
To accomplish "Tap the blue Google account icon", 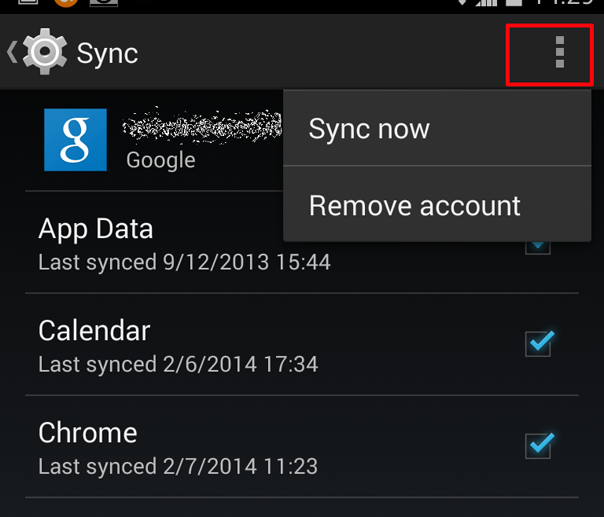I will 76,139.
